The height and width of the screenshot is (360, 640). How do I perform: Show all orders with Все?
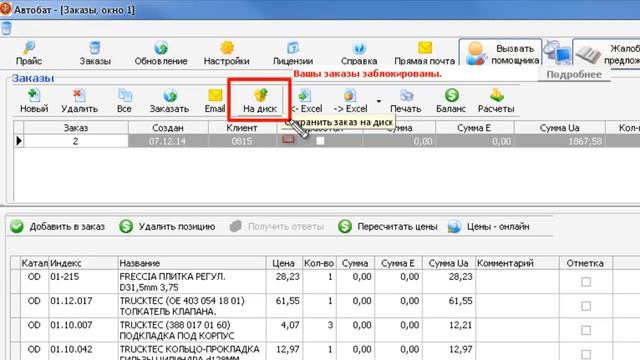tap(124, 101)
